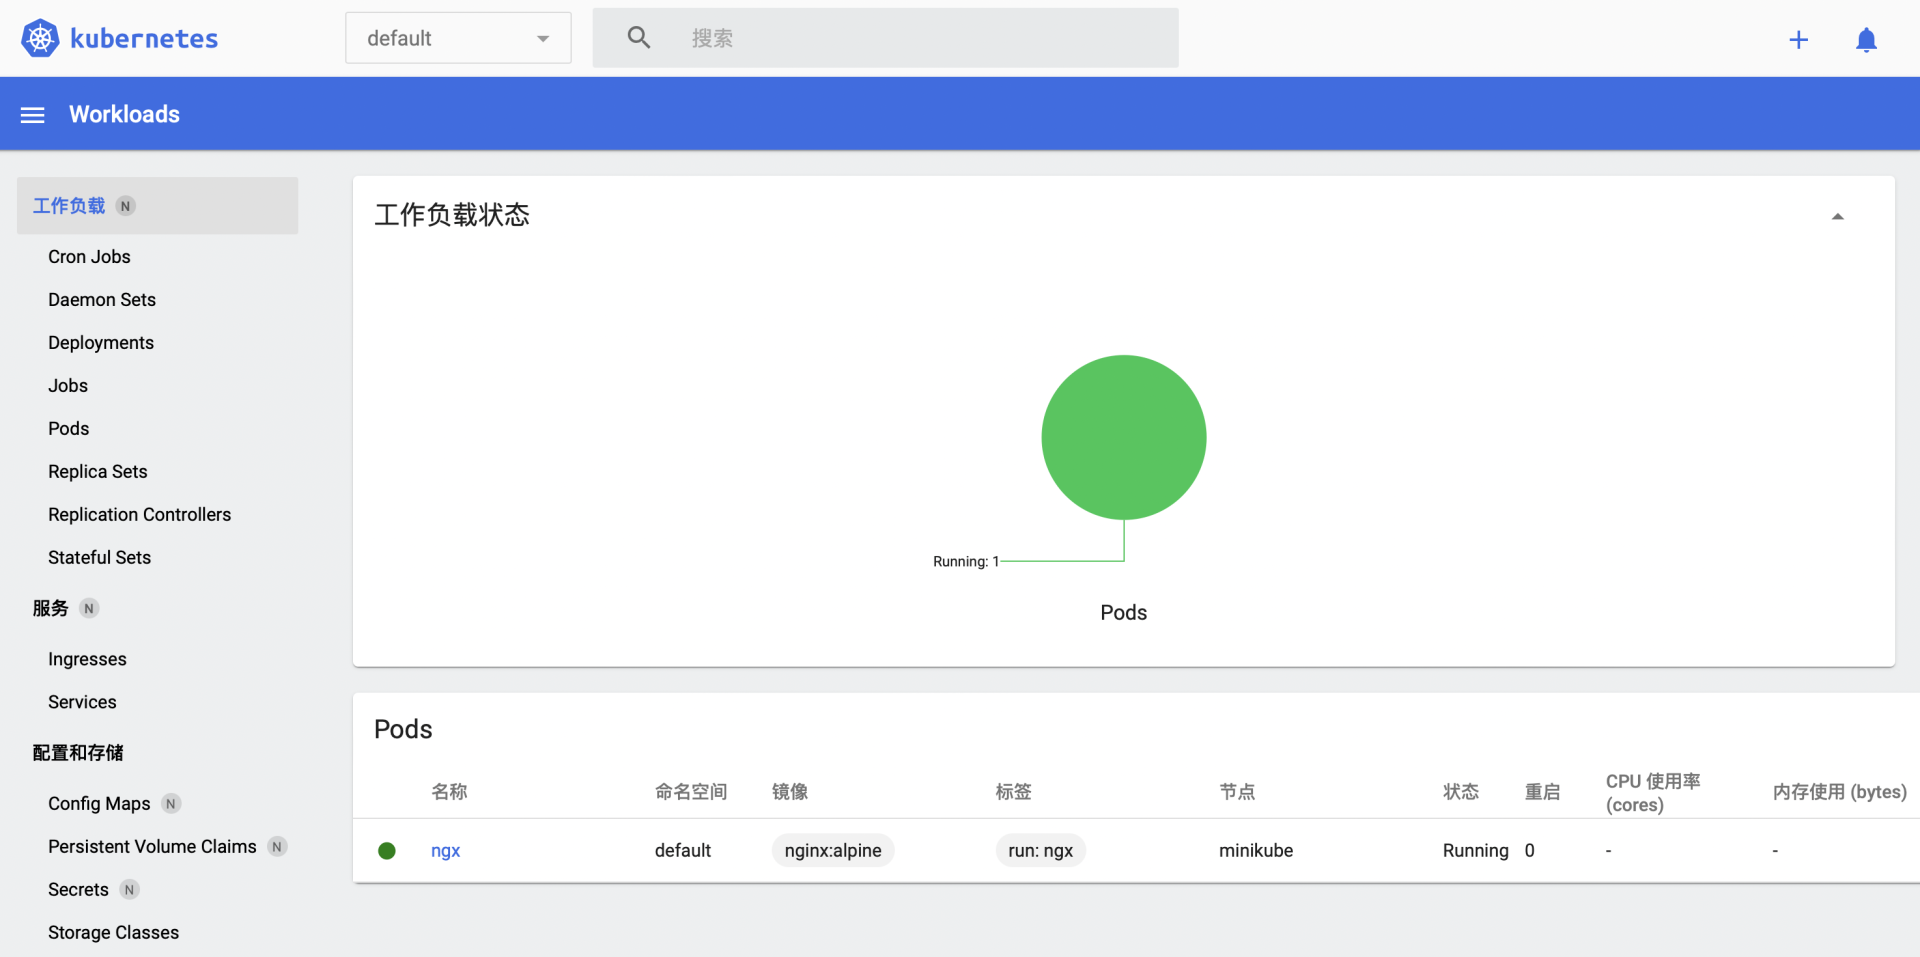Screen dimensions: 1920x957
Task: Click the Kubernetes logo in the header
Action: click(40, 37)
